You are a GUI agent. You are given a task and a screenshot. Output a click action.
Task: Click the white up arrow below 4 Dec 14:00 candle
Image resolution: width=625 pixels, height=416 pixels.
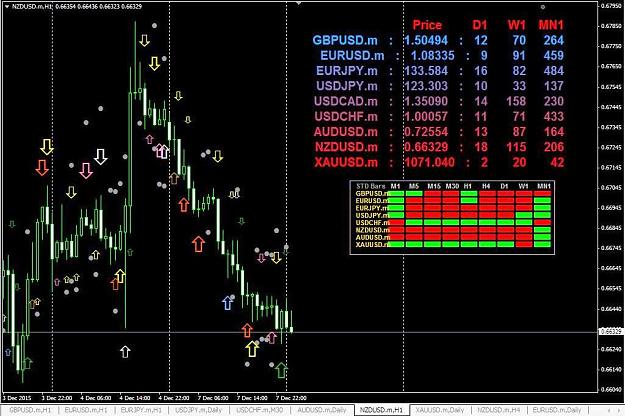(x=125, y=352)
